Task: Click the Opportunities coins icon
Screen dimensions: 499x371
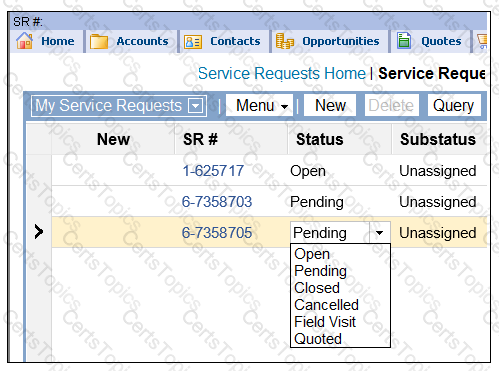Action: coord(285,41)
